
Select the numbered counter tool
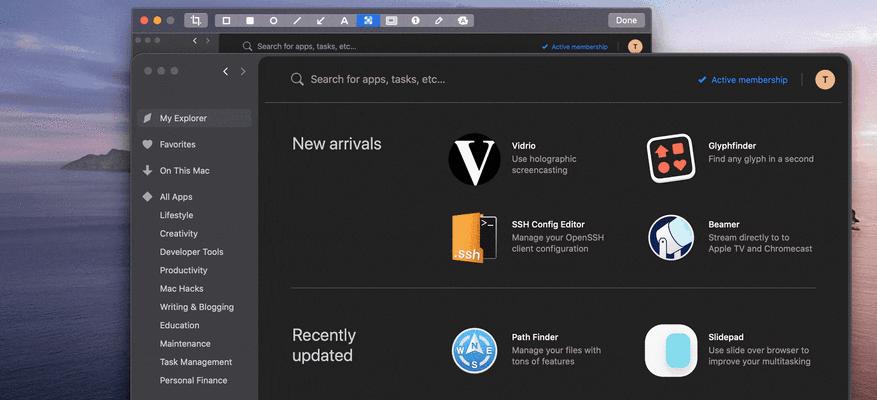tap(416, 21)
